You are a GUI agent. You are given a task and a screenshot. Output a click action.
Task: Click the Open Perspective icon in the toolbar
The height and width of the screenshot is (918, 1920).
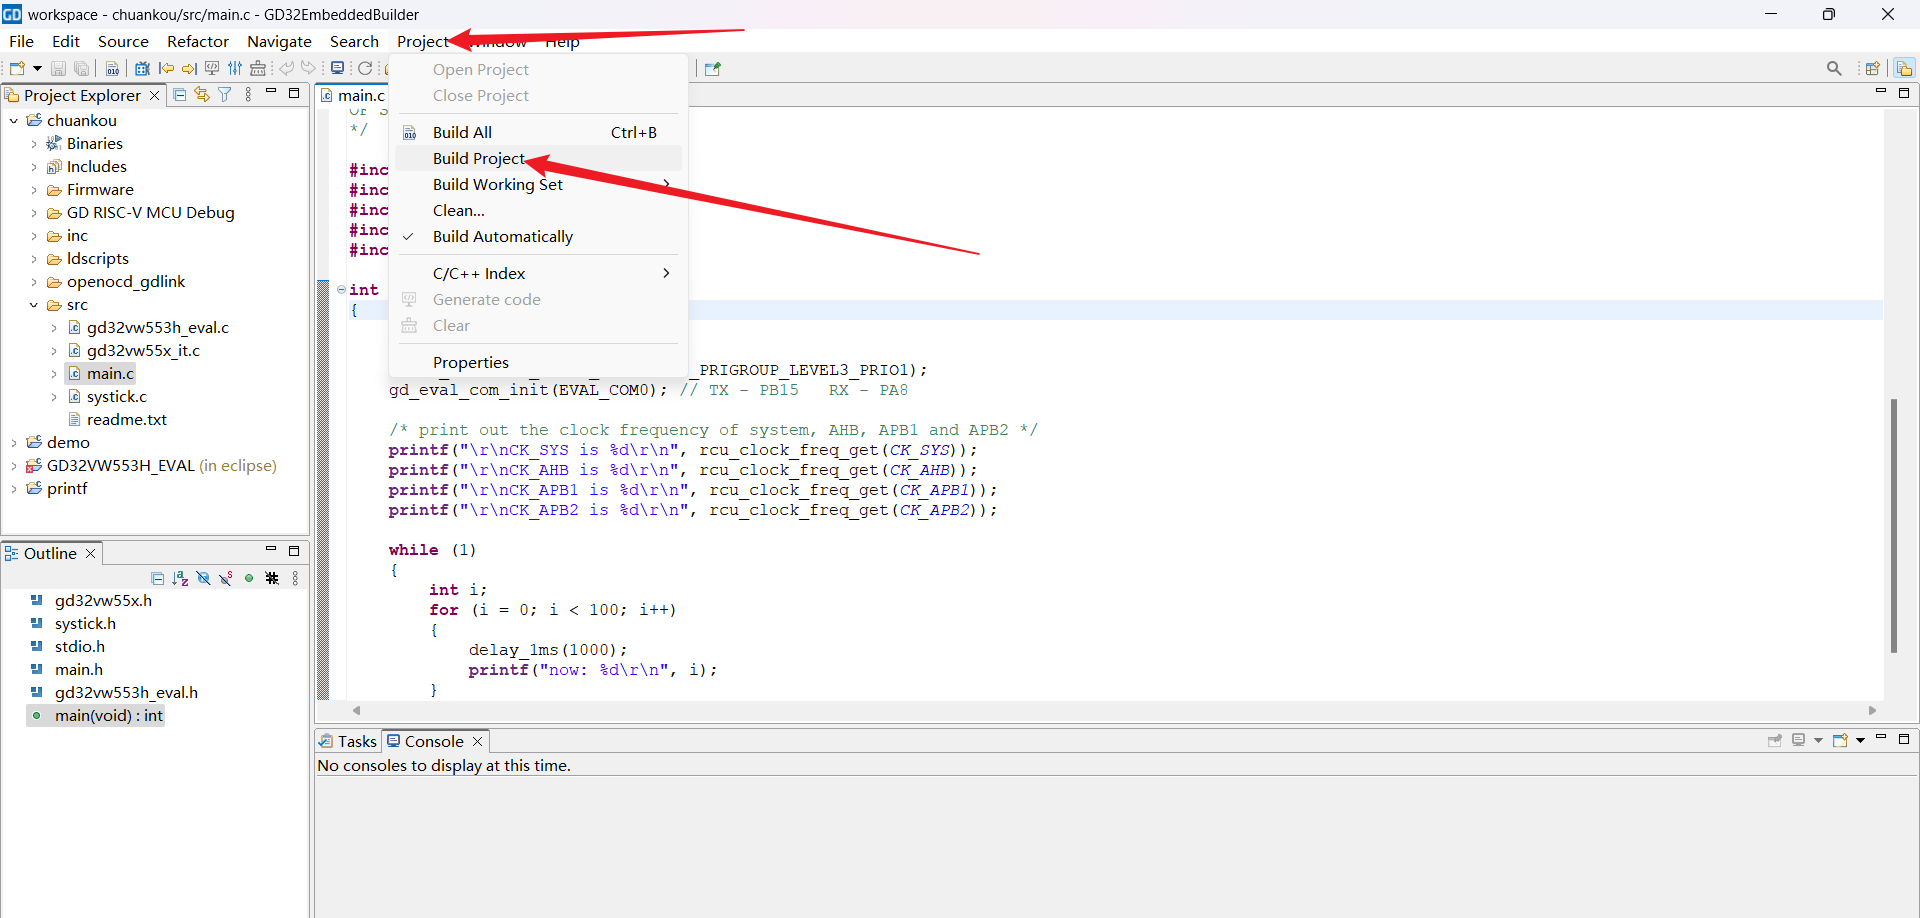(1873, 69)
